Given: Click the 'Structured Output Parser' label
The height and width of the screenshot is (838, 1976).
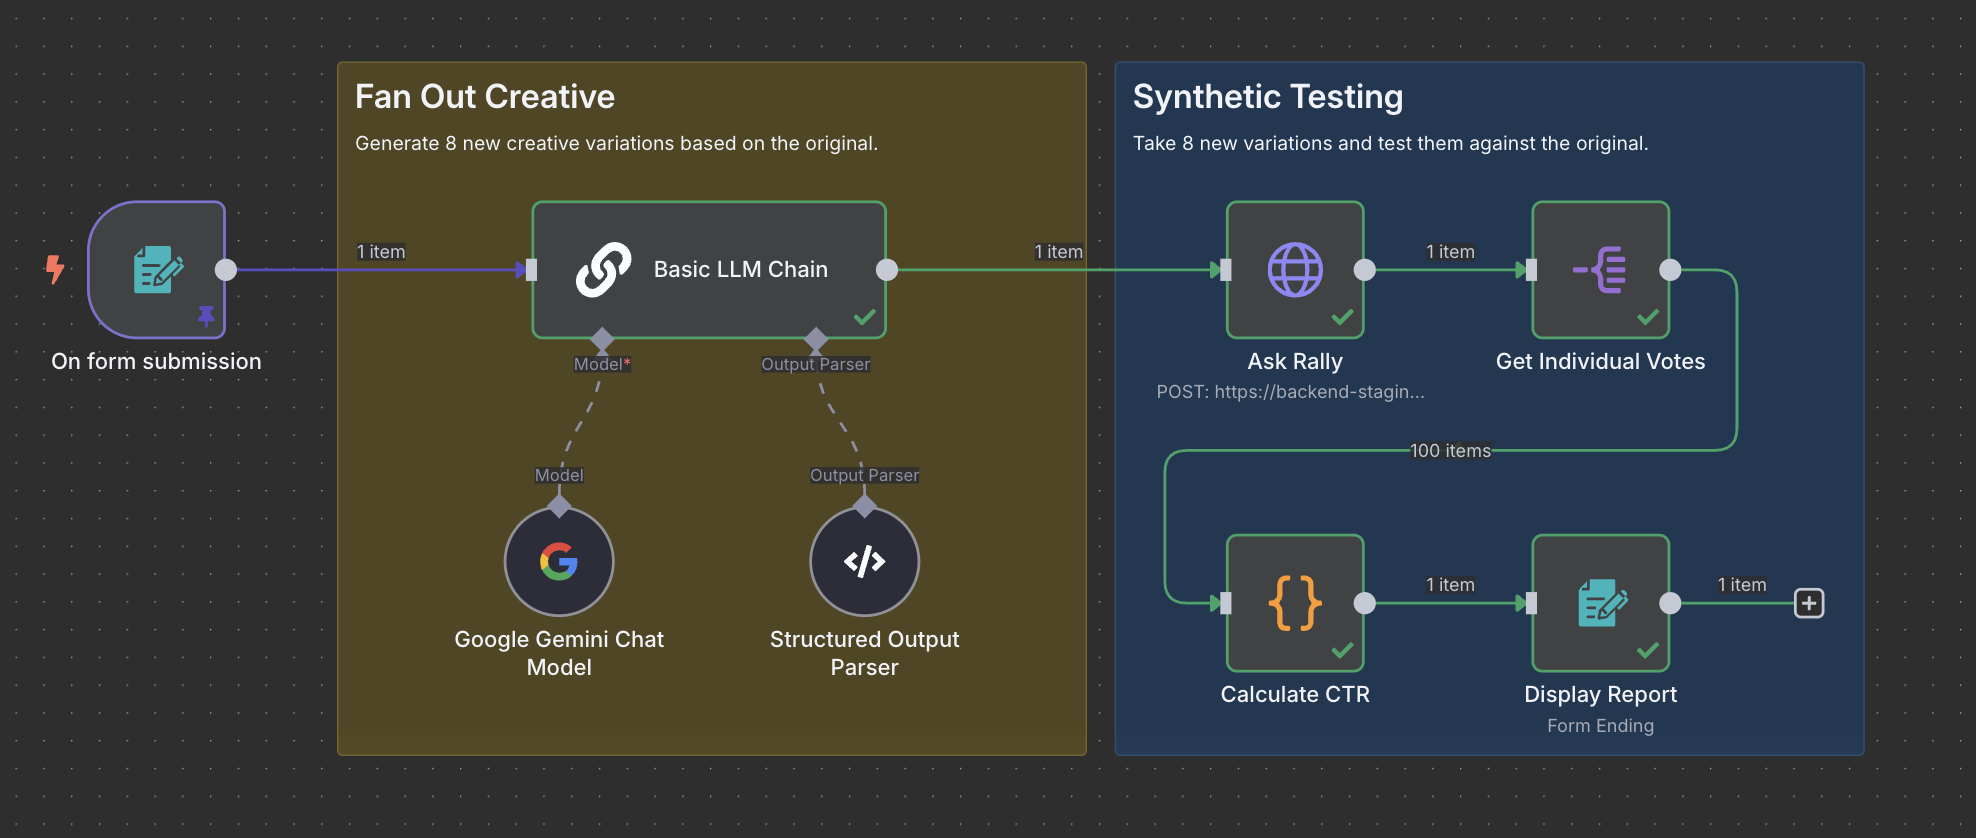Looking at the screenshot, I should [864, 653].
